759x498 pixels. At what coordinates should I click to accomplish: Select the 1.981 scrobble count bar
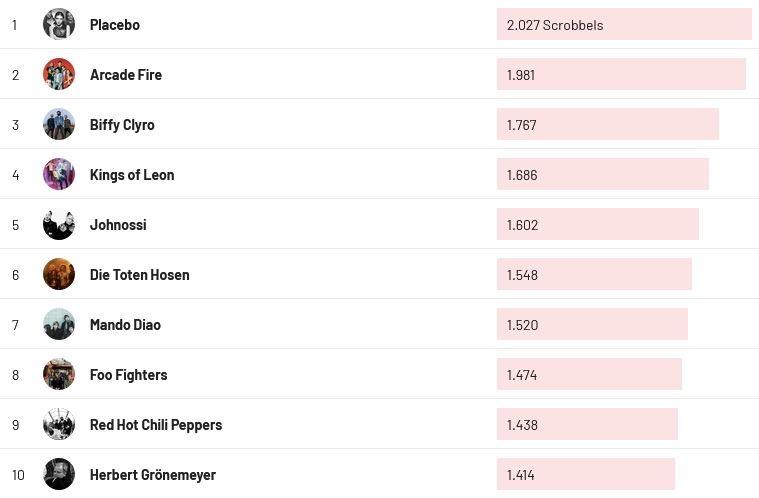click(621, 74)
